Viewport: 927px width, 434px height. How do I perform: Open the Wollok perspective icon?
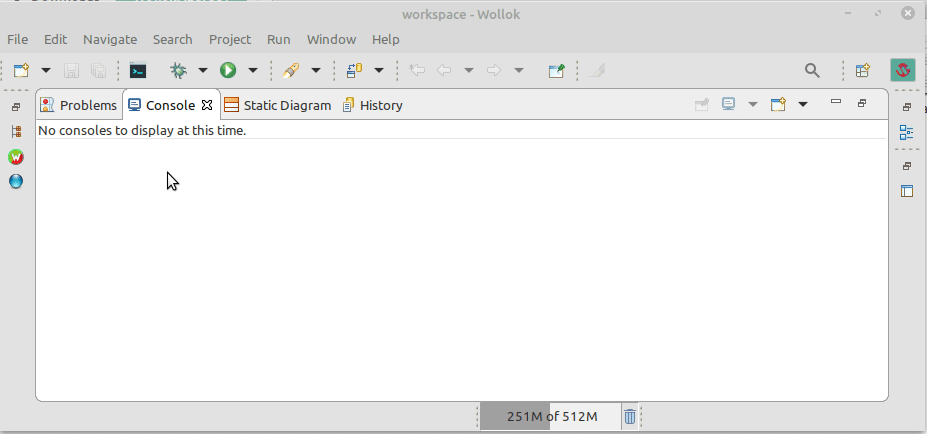(x=903, y=70)
